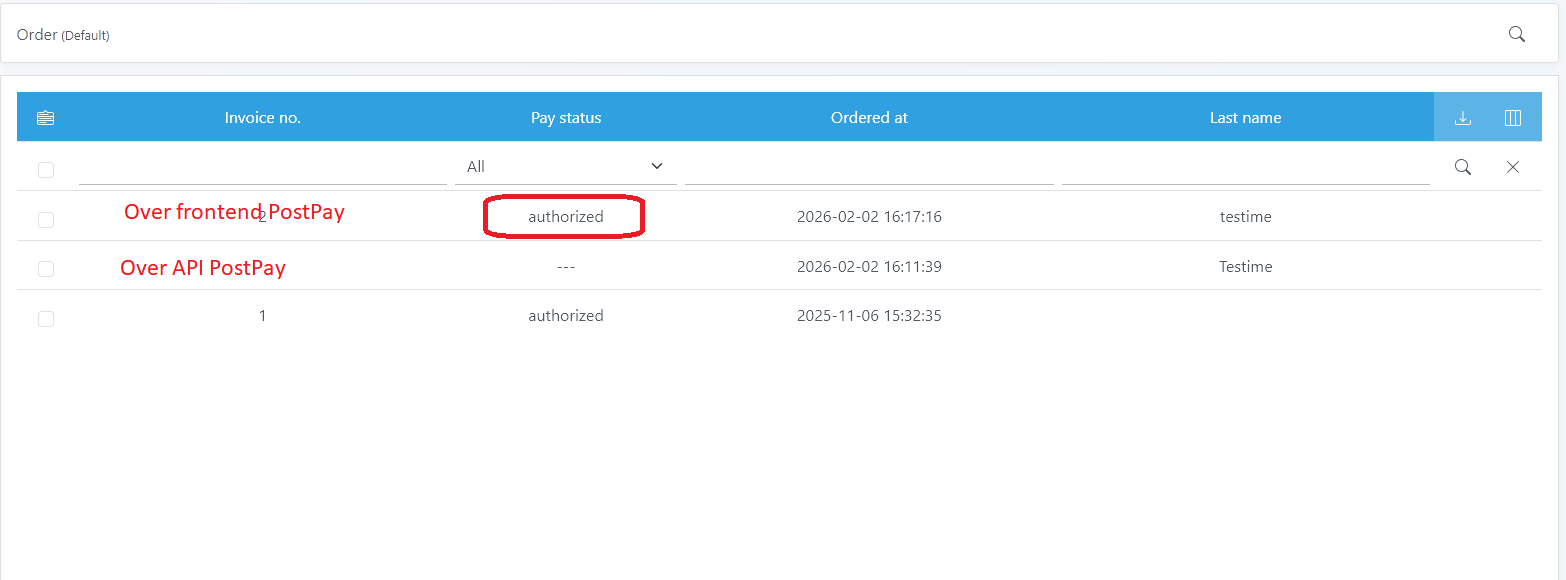Open the column chooser icon in table header
Screen dimensions: 1566x580
coord(1512,118)
